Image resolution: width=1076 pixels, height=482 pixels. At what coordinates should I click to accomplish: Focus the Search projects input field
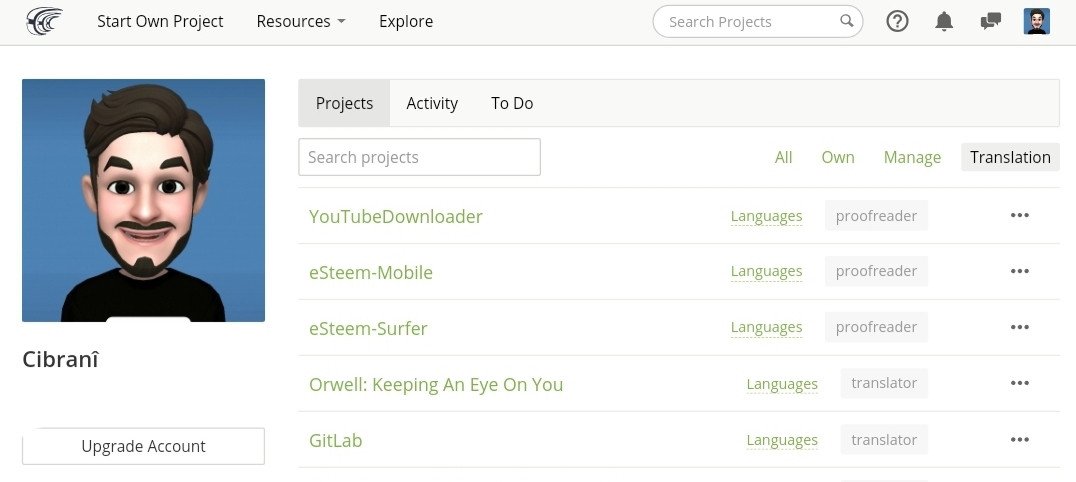[x=419, y=157]
